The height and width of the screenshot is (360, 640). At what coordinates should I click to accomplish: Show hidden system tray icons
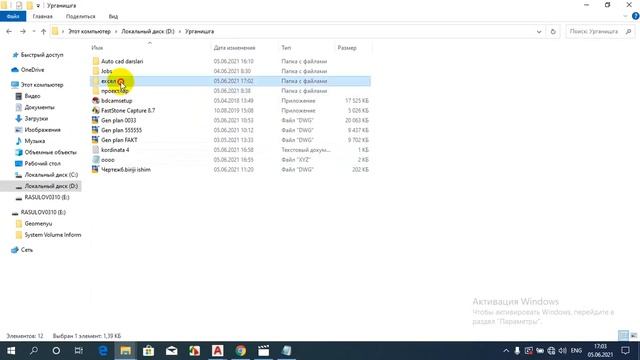pos(506,351)
